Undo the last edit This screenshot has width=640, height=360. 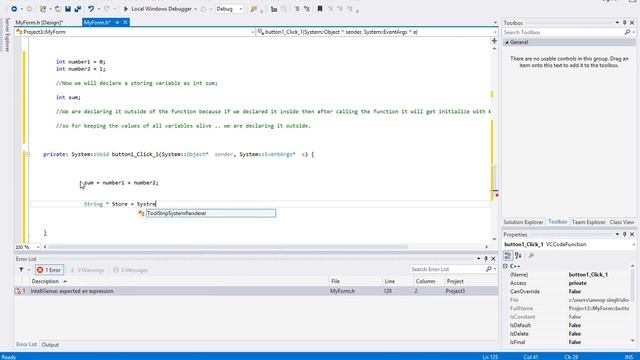click(x=91, y=9)
